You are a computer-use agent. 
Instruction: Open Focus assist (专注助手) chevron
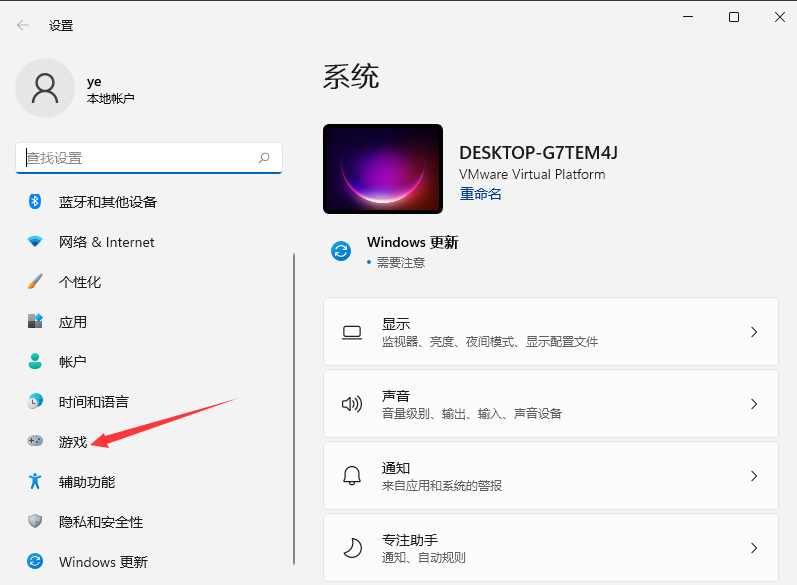[754, 548]
